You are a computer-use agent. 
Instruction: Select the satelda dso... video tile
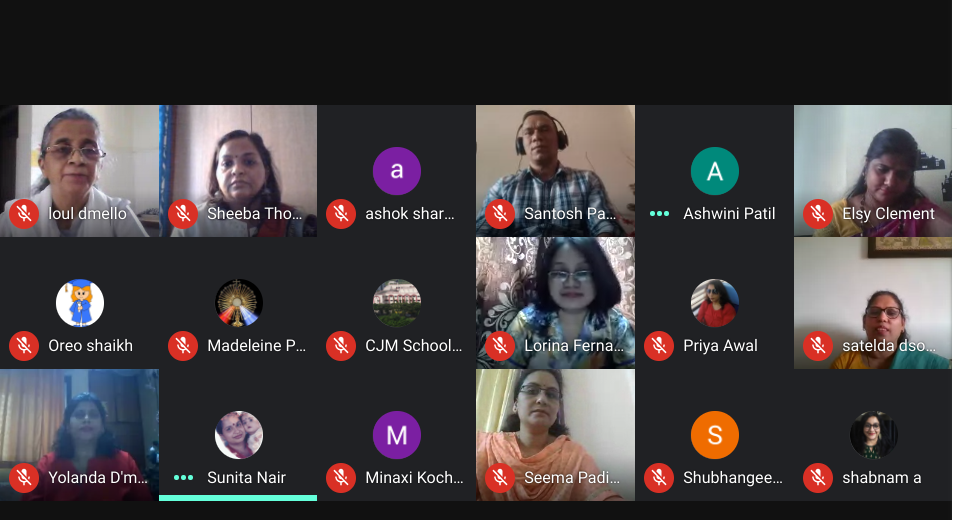point(873,303)
